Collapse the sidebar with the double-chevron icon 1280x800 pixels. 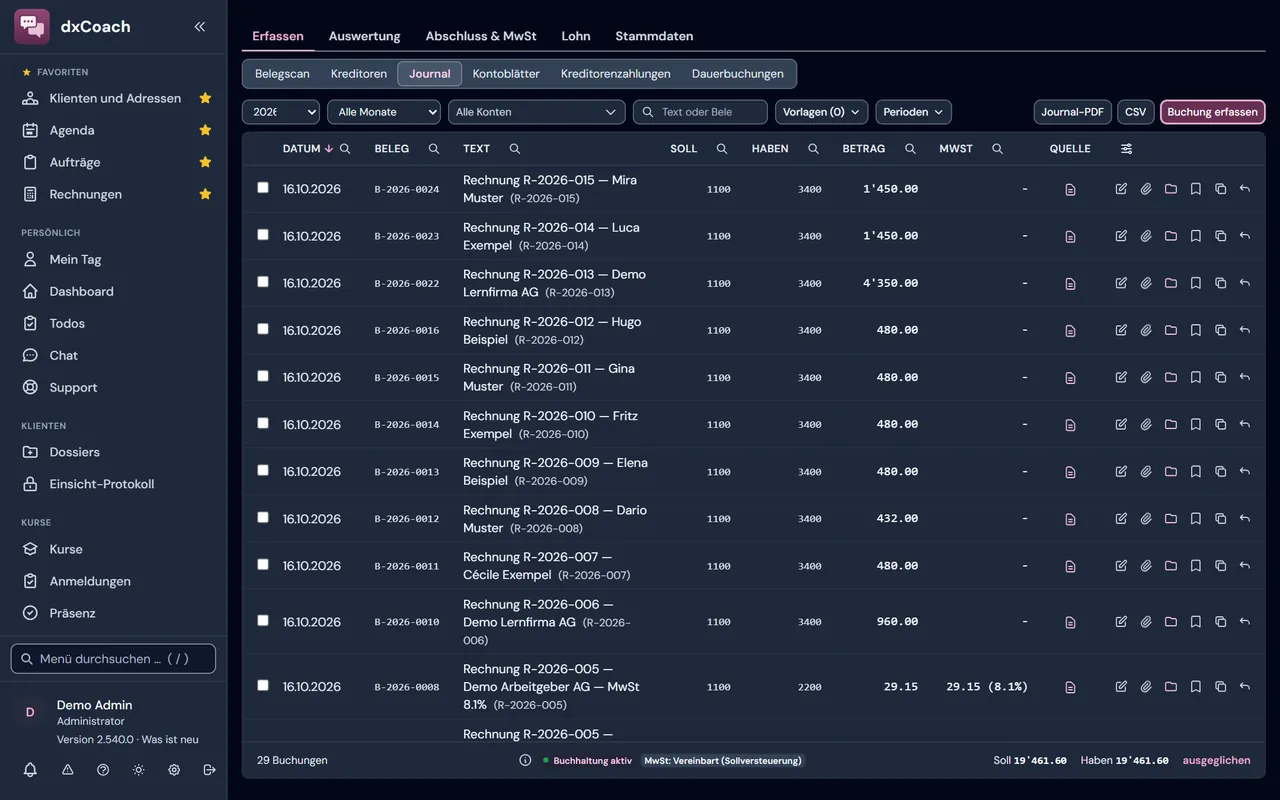click(200, 27)
